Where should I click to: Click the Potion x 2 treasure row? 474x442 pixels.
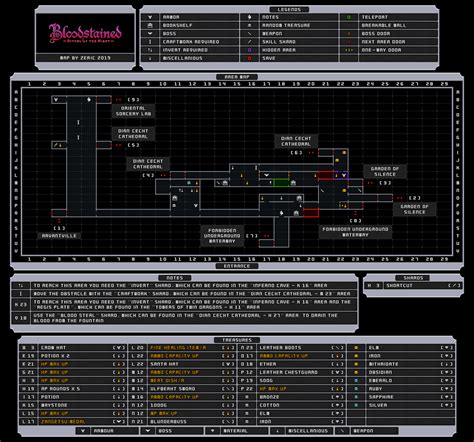click(73, 356)
